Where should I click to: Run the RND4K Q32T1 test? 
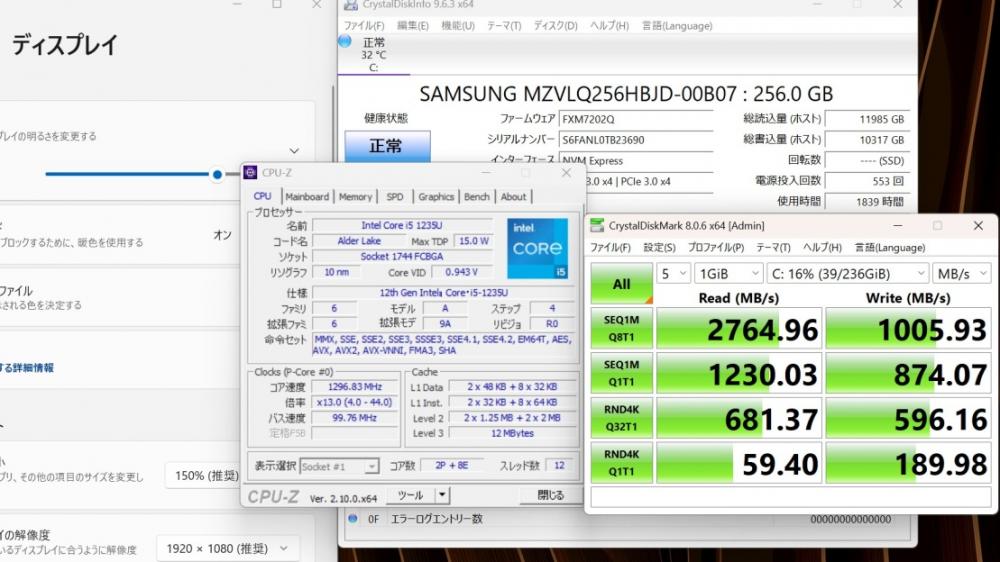pyautogui.click(x=621, y=417)
